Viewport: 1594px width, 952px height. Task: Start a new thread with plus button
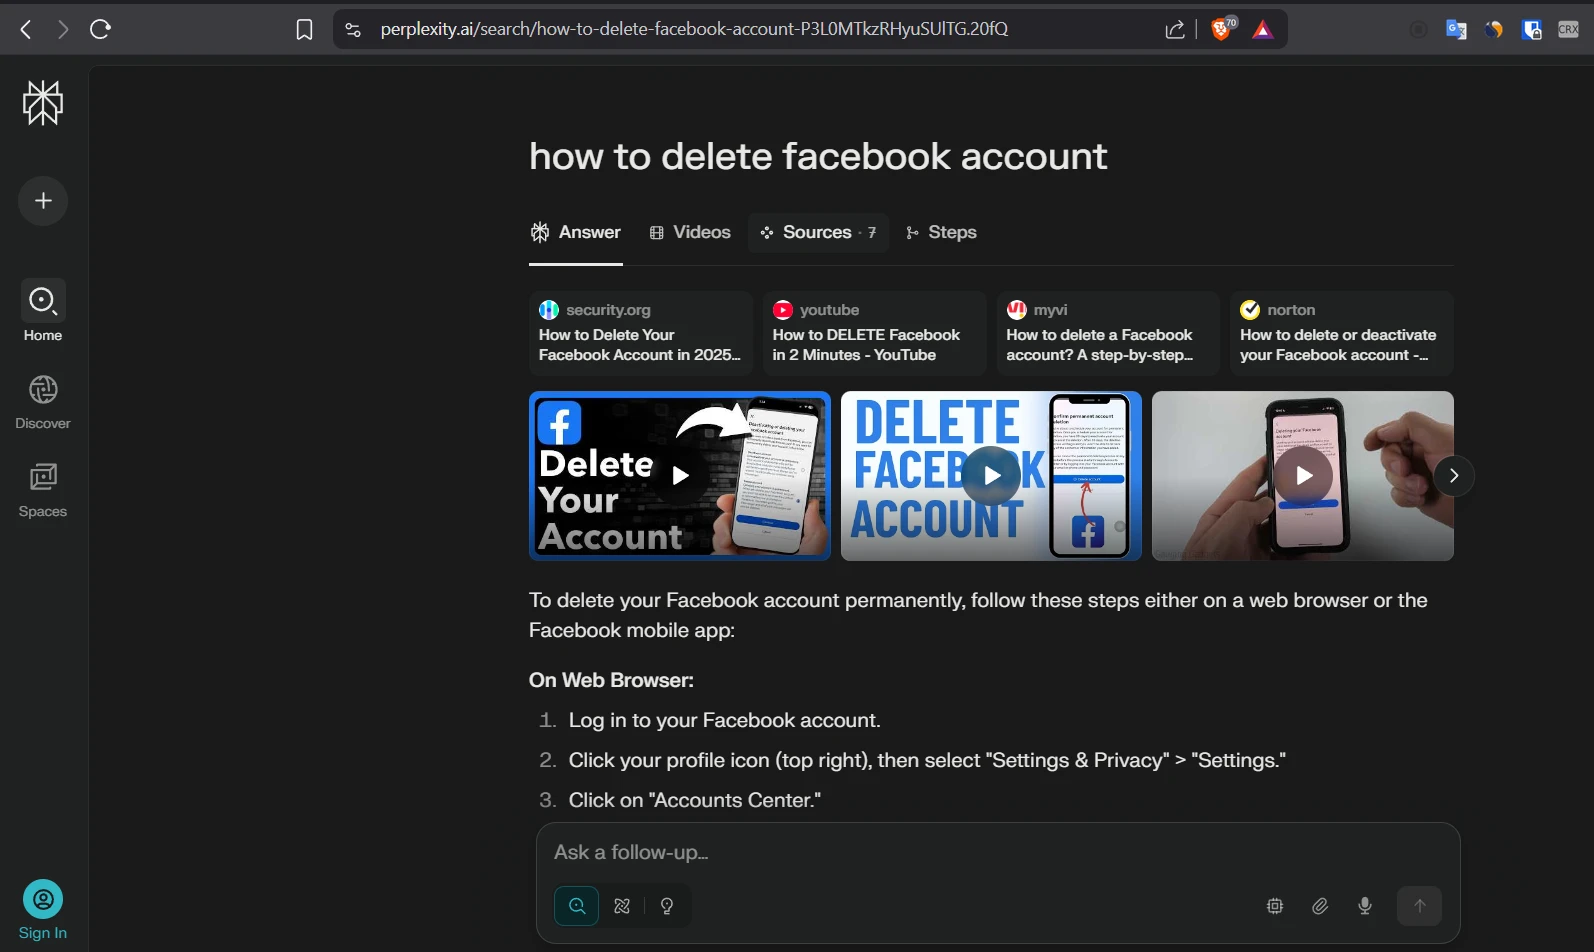(43, 201)
